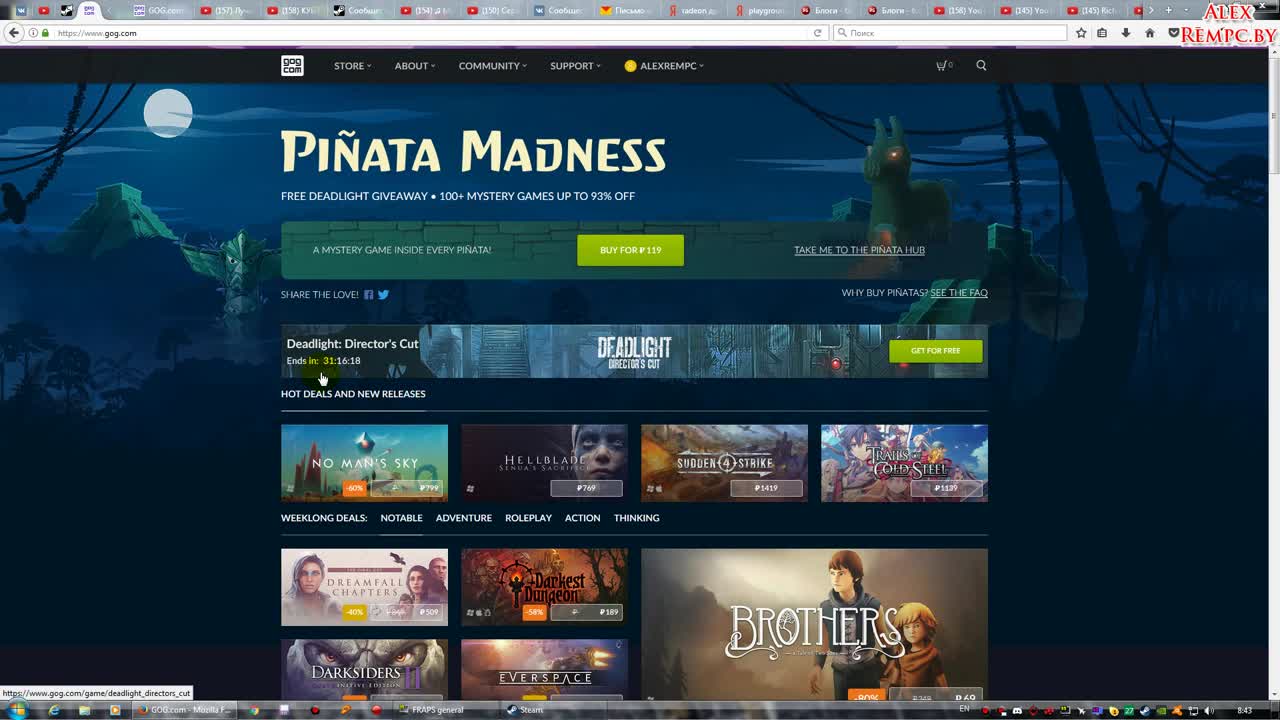The width and height of the screenshot is (1280, 720).
Task: Open the shopping cart
Action: pos(943,65)
